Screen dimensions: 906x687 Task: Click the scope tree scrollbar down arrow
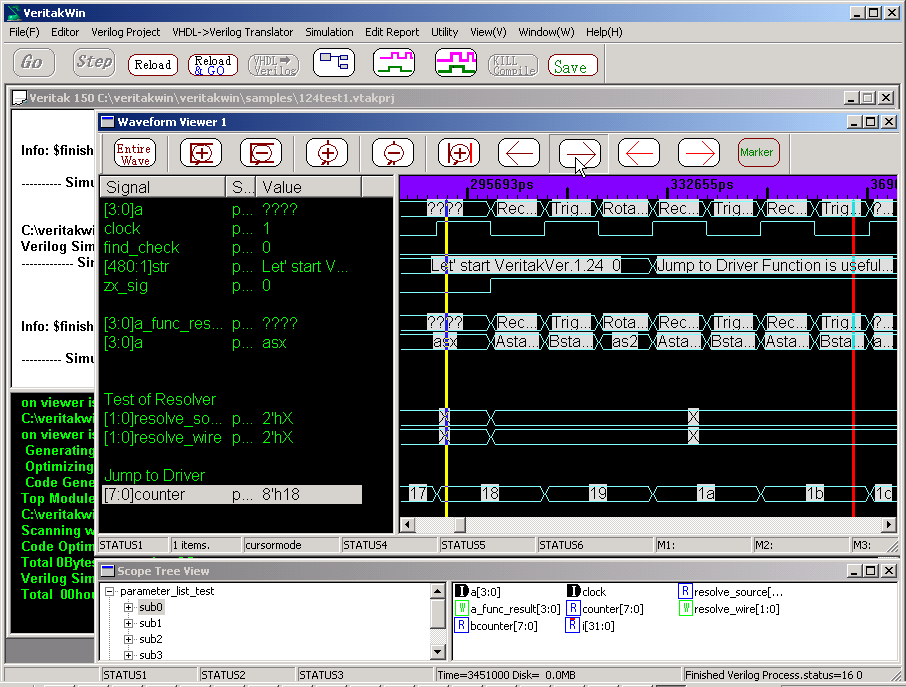point(437,653)
